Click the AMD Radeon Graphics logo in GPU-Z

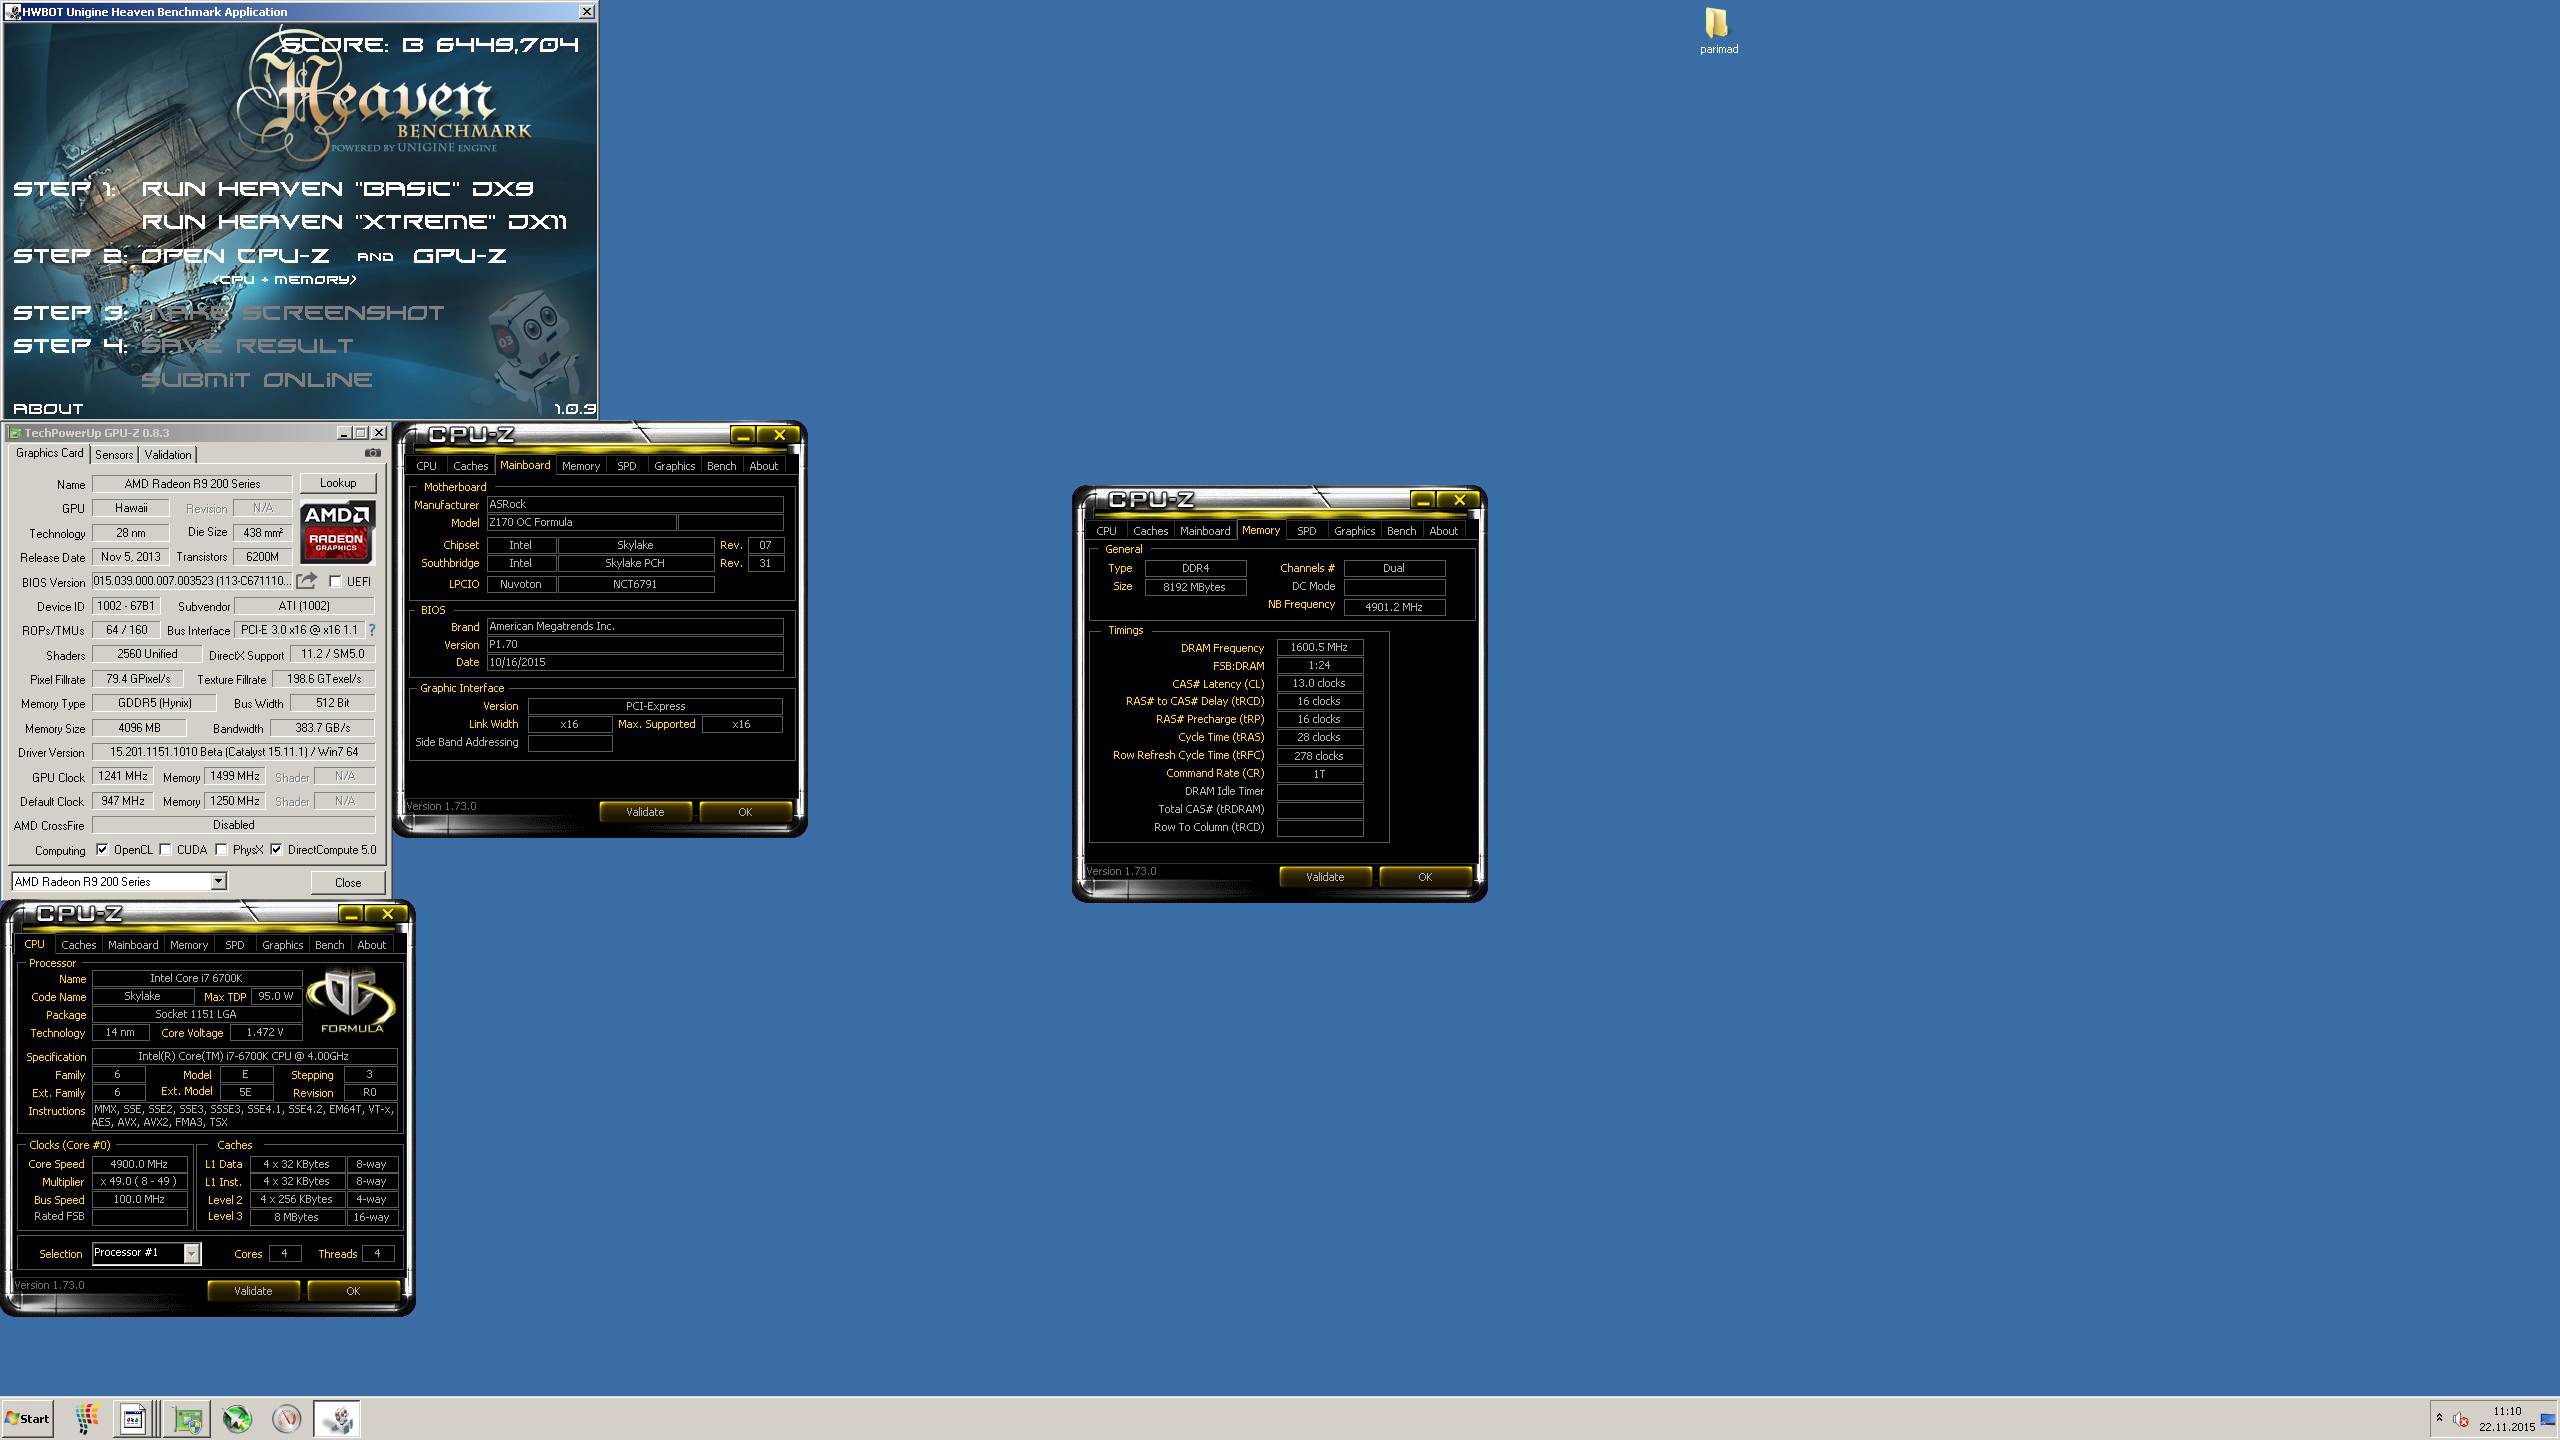click(338, 532)
